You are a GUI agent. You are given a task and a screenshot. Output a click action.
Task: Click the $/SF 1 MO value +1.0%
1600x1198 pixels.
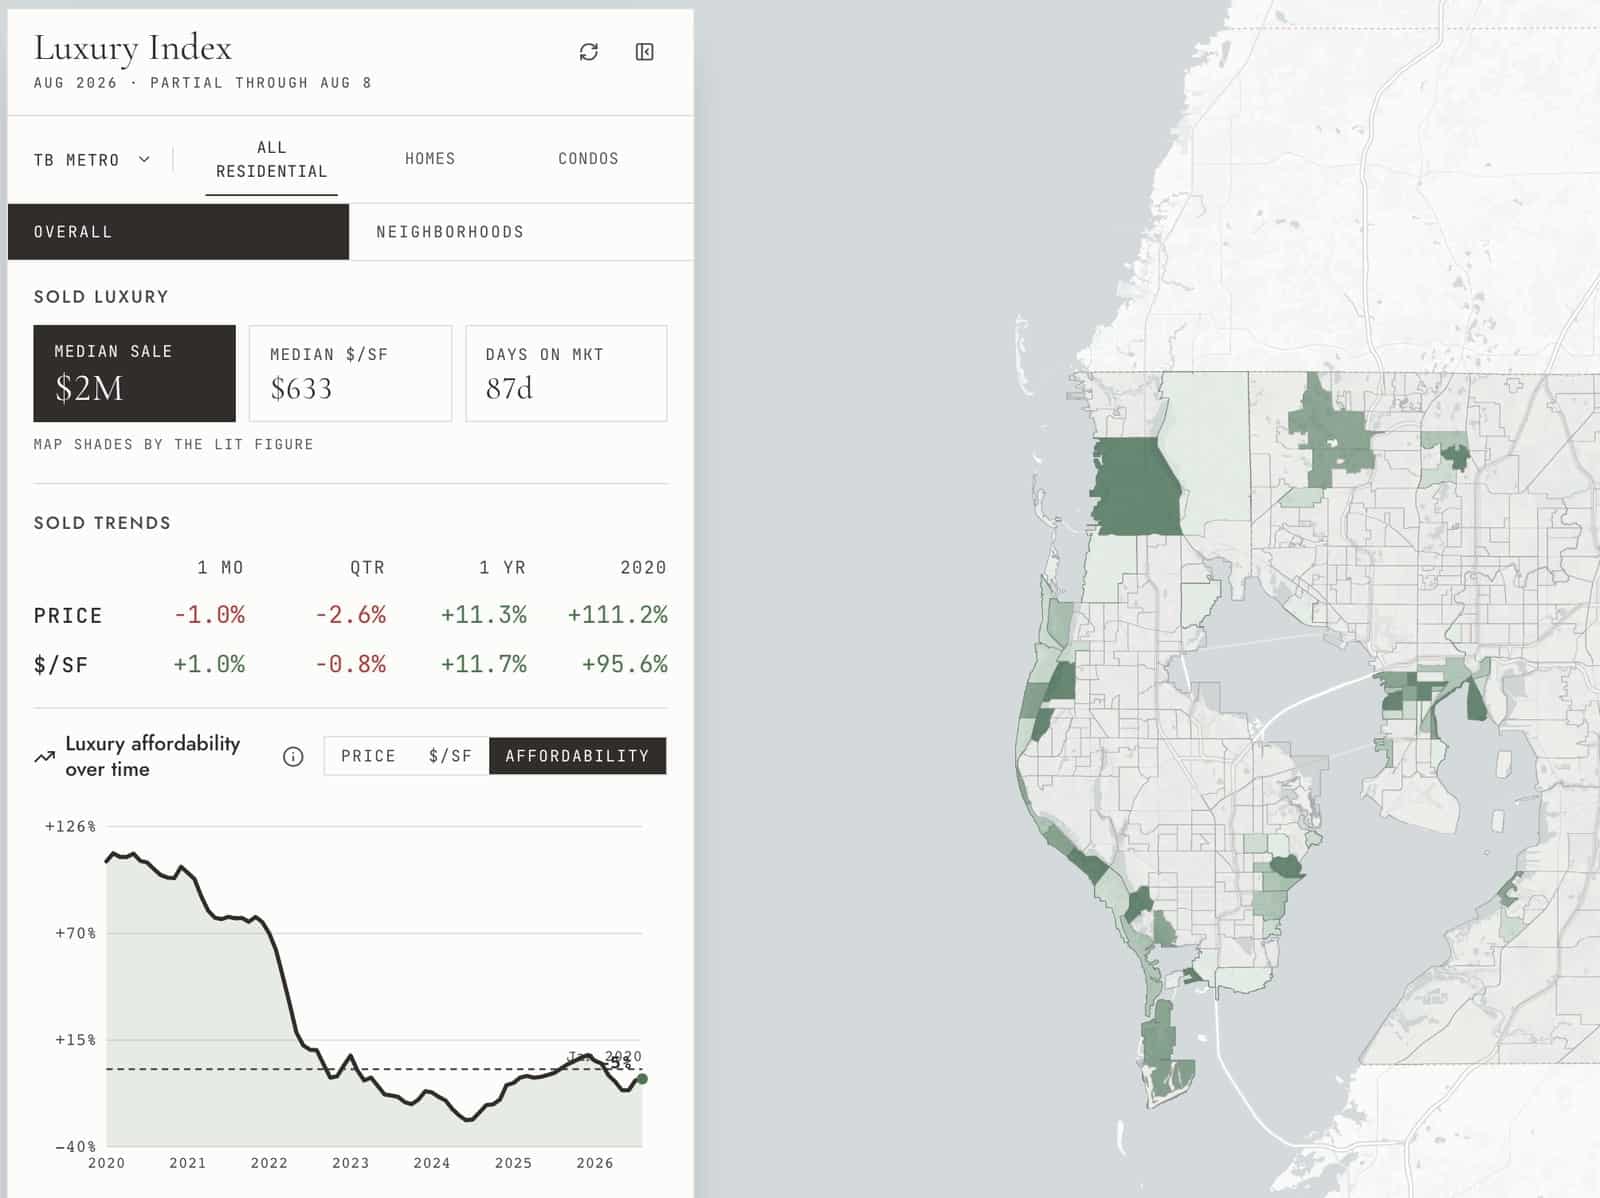pos(209,665)
